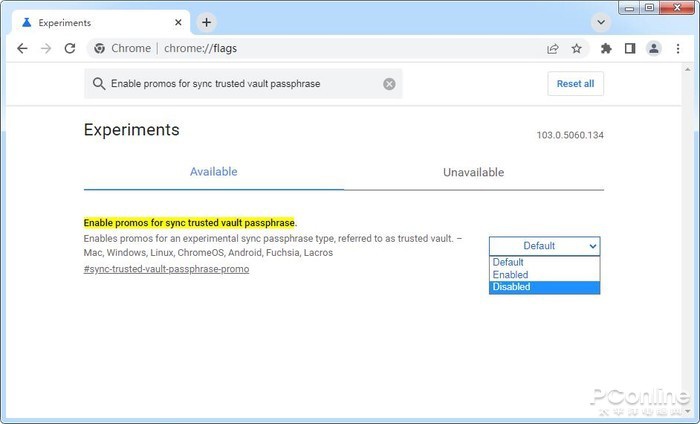Screen dimensions: 700x424
Task: Click the Chrome site info icon
Action: coord(100,48)
